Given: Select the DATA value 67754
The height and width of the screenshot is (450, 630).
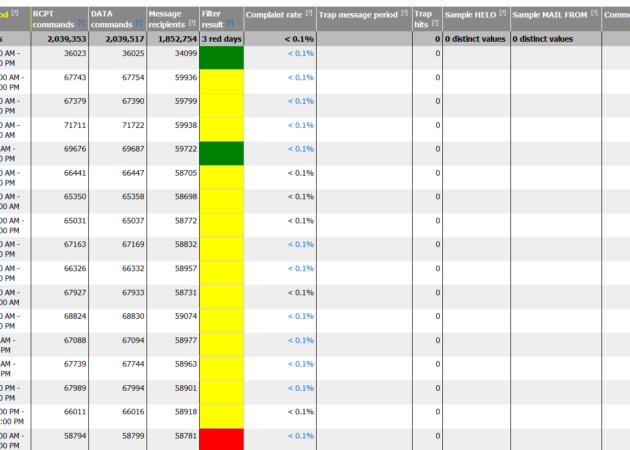Looking at the screenshot, I should (133, 78).
